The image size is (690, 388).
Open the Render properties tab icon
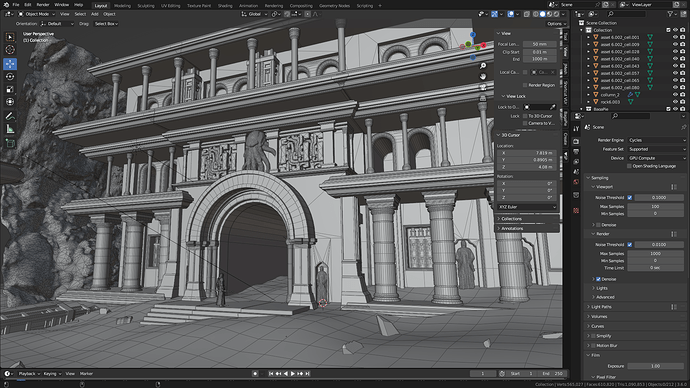click(576, 142)
